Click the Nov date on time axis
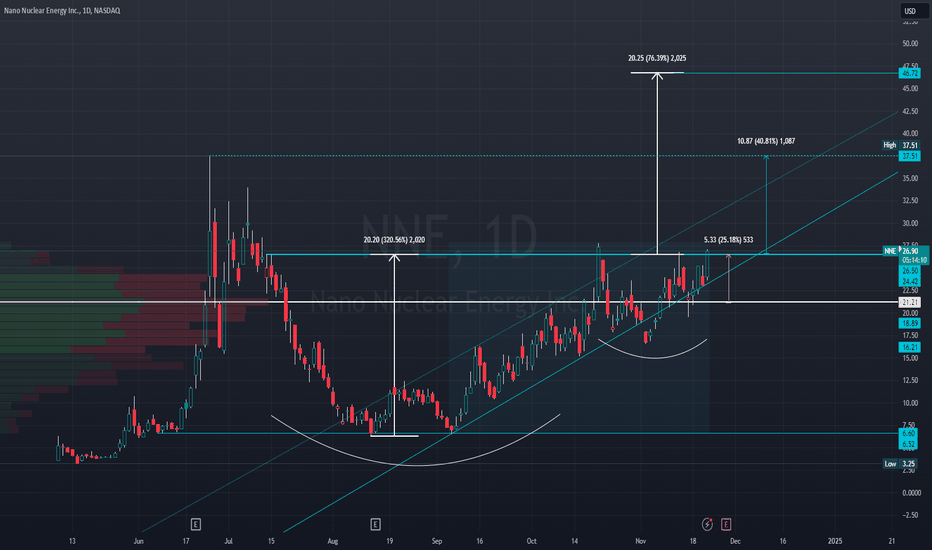 640,541
